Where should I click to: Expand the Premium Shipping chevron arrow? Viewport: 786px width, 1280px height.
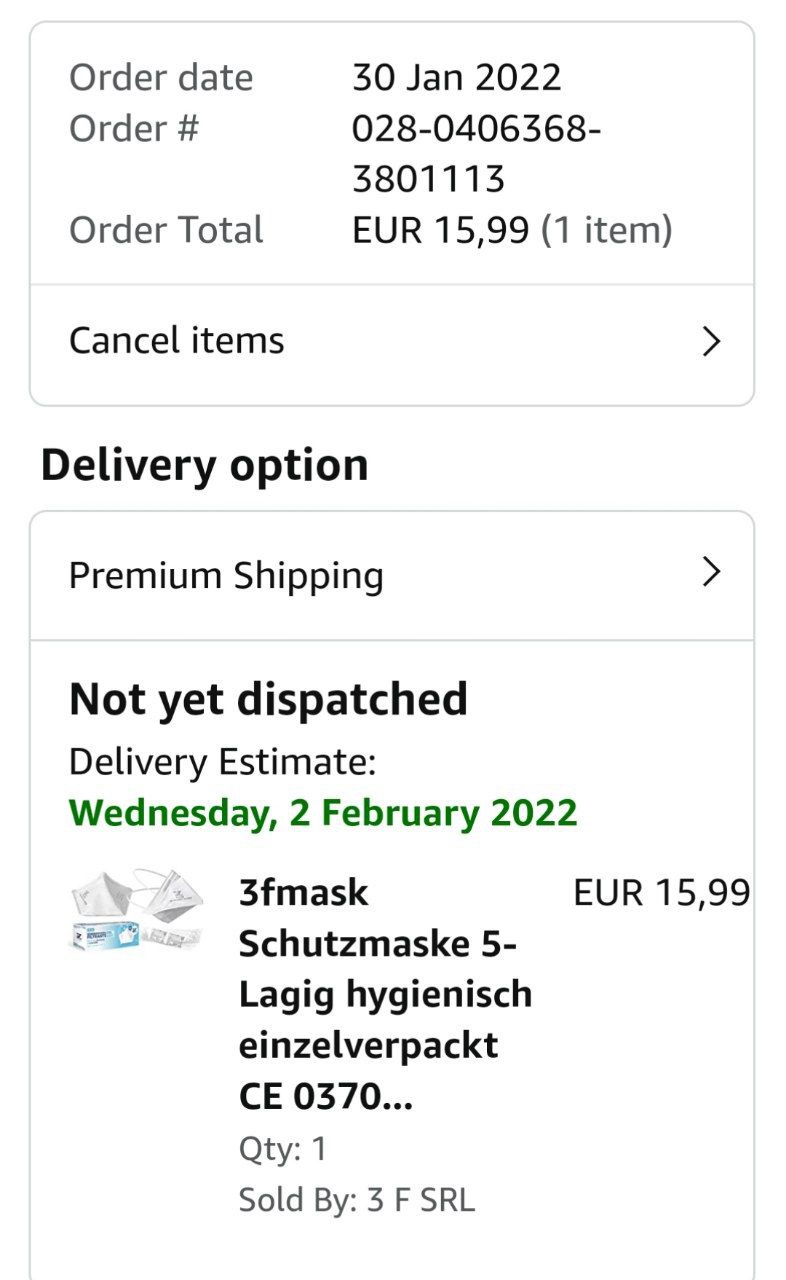pyautogui.click(x=711, y=572)
